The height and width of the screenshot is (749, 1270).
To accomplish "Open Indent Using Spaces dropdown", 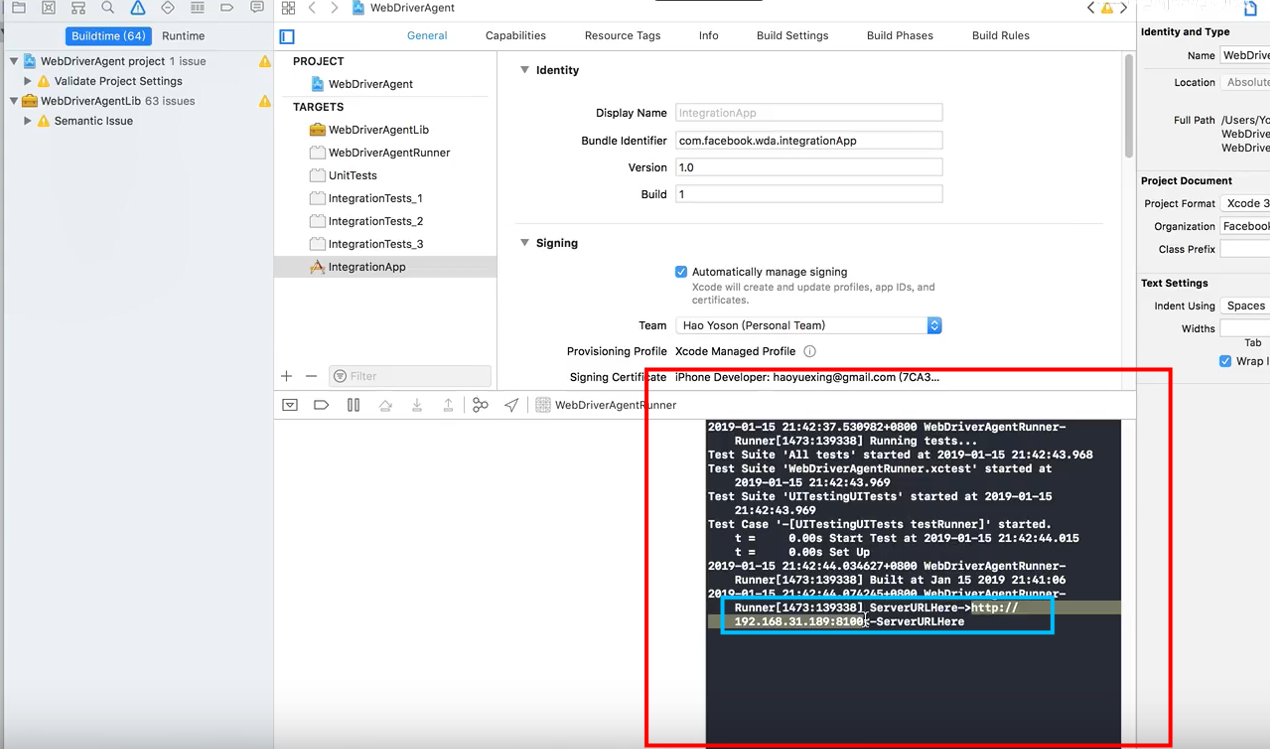I will [1246, 306].
